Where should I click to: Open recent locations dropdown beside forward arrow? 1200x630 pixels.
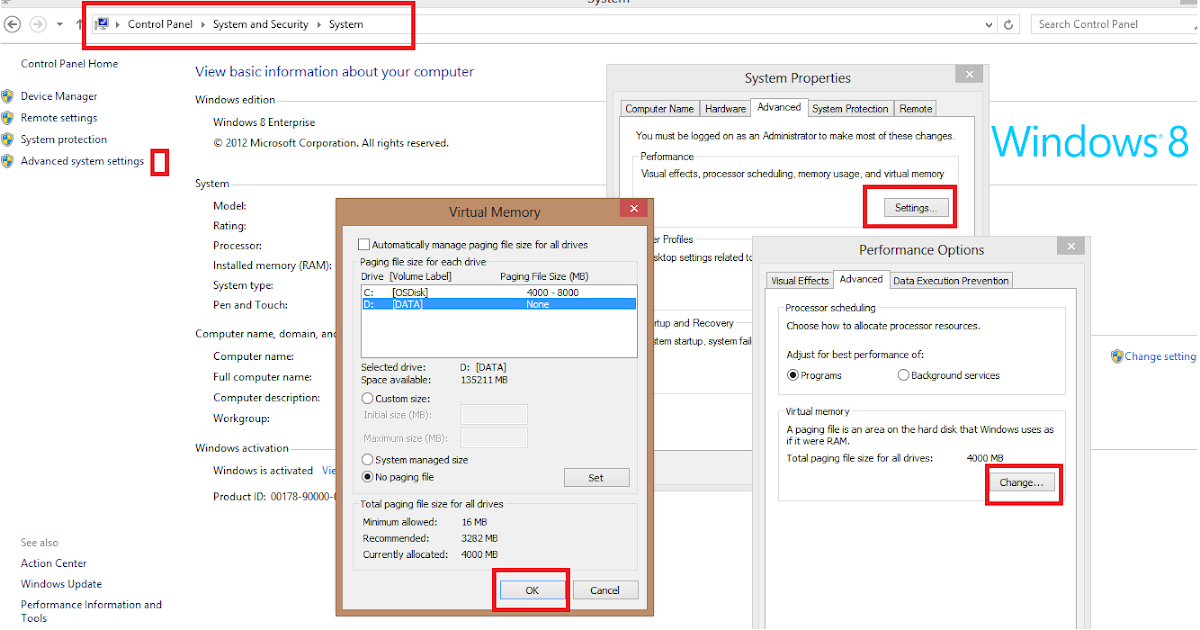coord(60,24)
